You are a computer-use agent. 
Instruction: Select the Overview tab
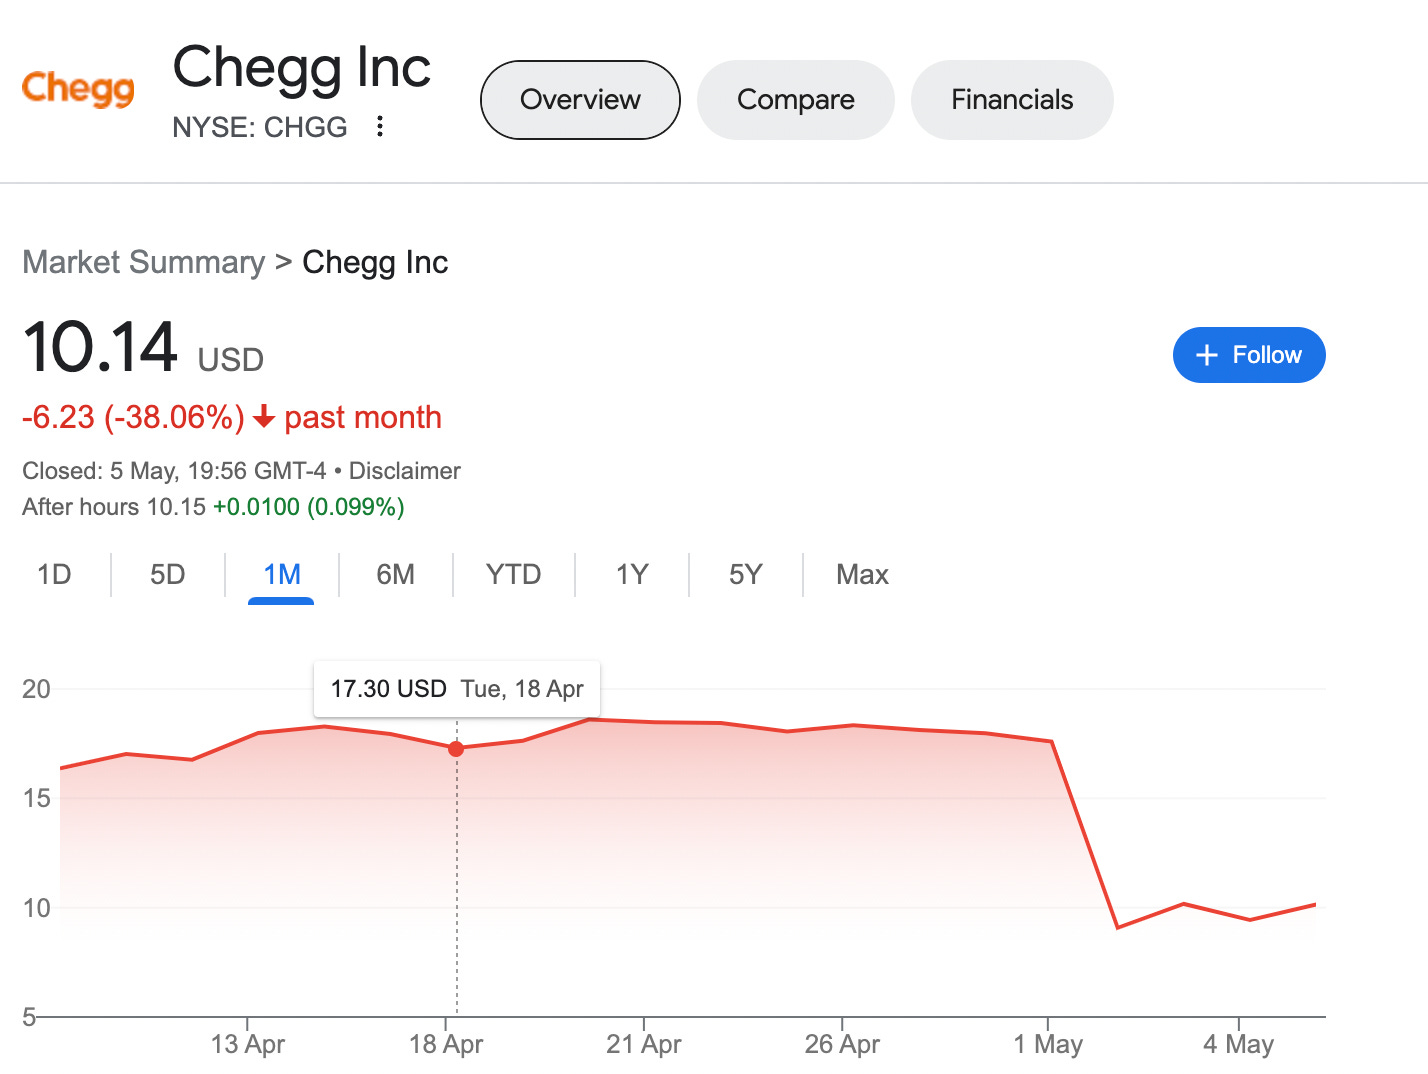pos(579,99)
